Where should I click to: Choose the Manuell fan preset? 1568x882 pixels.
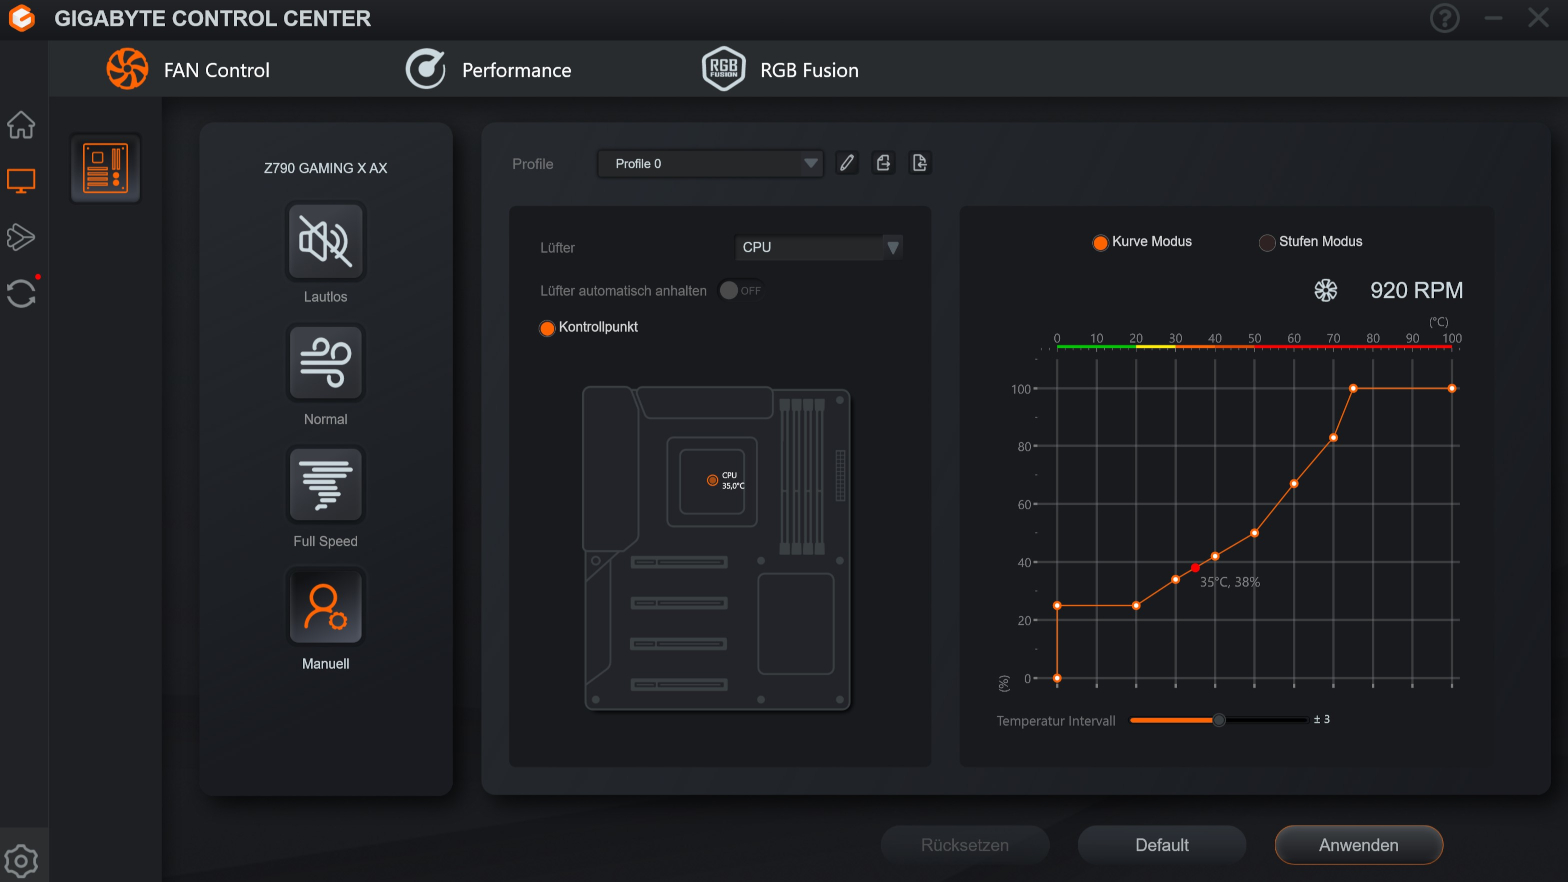(326, 608)
